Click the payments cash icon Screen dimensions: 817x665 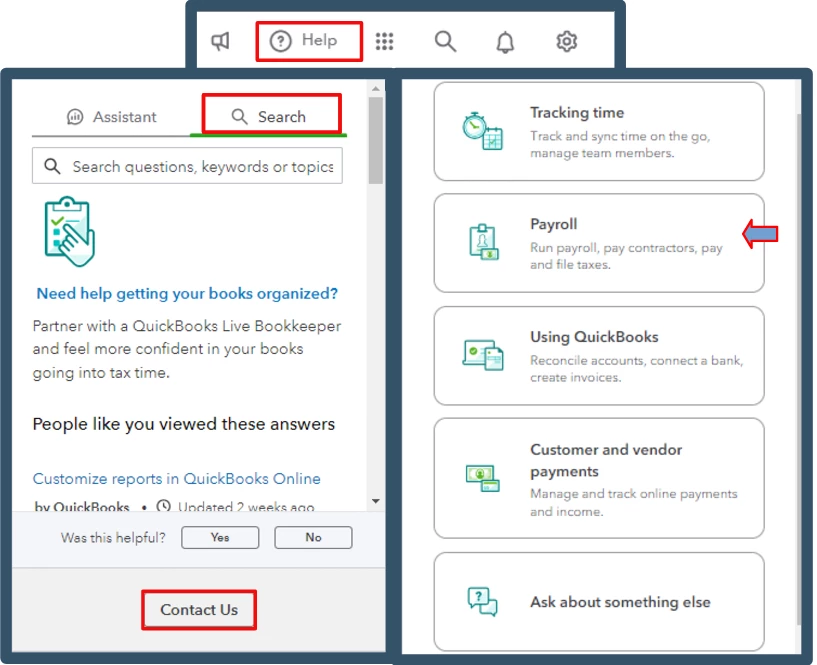[x=482, y=478]
